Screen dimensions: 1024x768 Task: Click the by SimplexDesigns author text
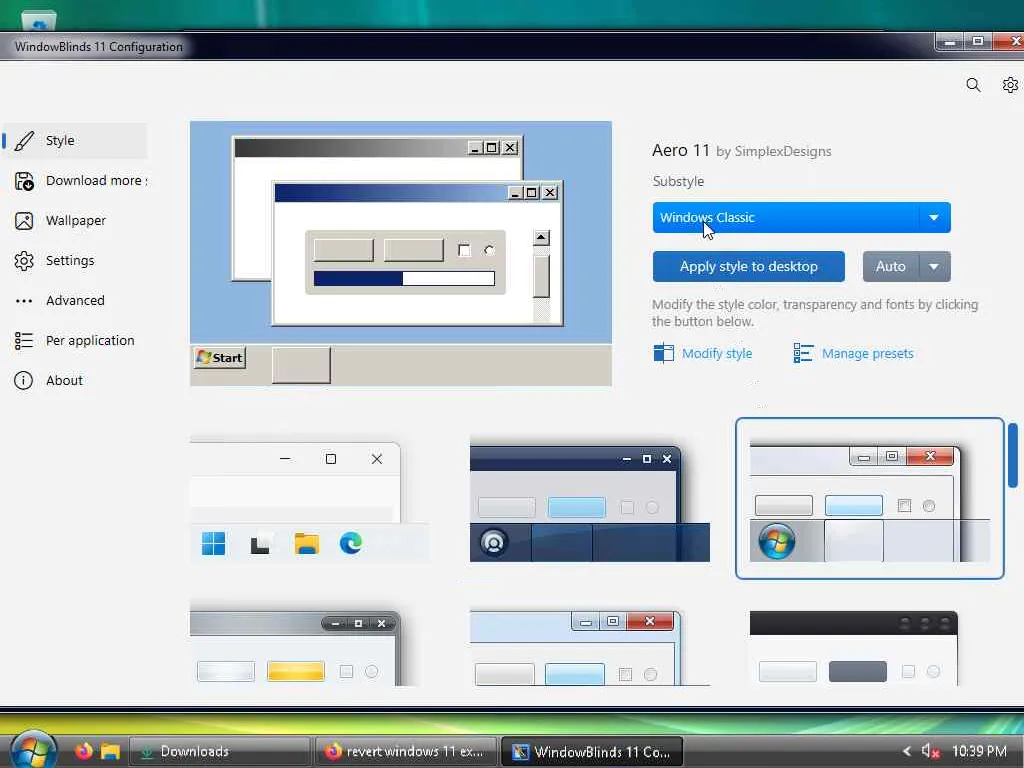pyautogui.click(x=773, y=152)
